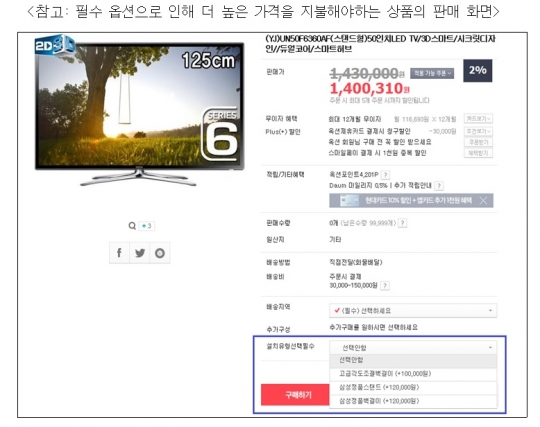Open help icon beside 추가 적립안내
Viewport: 540px width, 427px height.
click(439, 186)
